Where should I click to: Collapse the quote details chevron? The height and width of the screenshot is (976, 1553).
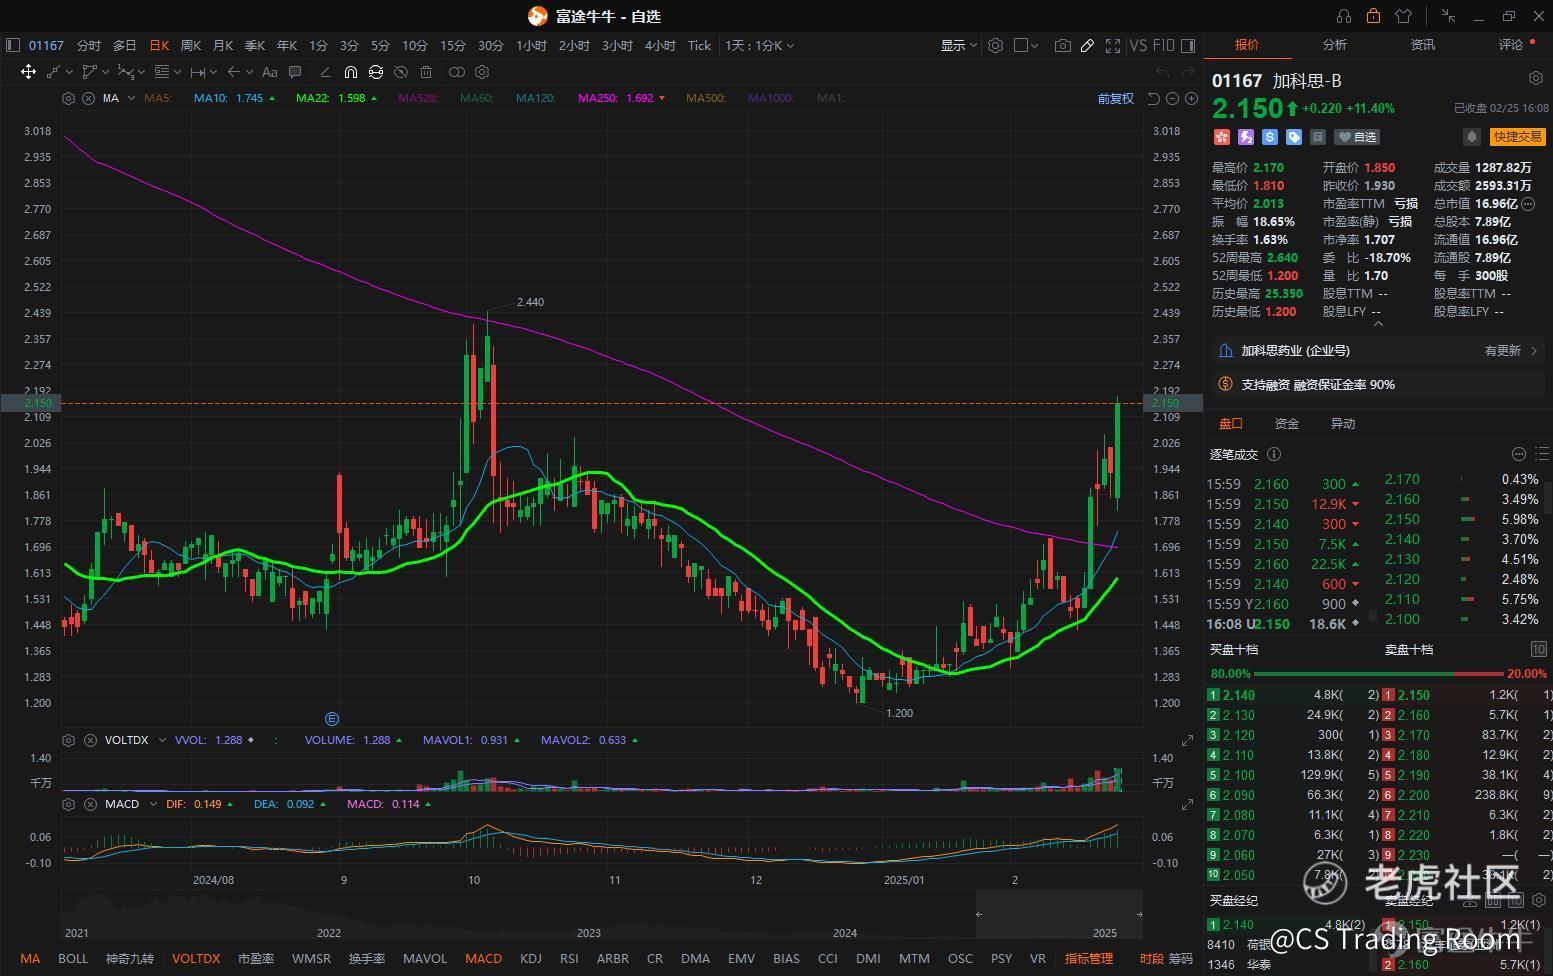(1378, 324)
